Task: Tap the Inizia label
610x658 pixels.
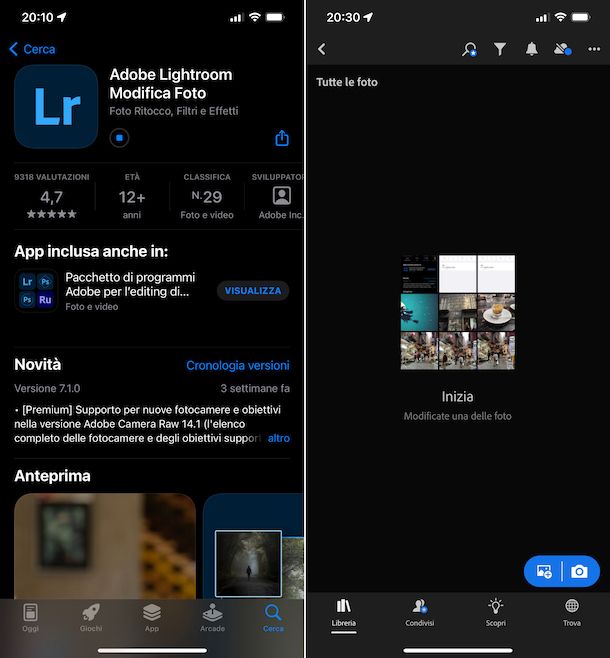Action: 457,397
